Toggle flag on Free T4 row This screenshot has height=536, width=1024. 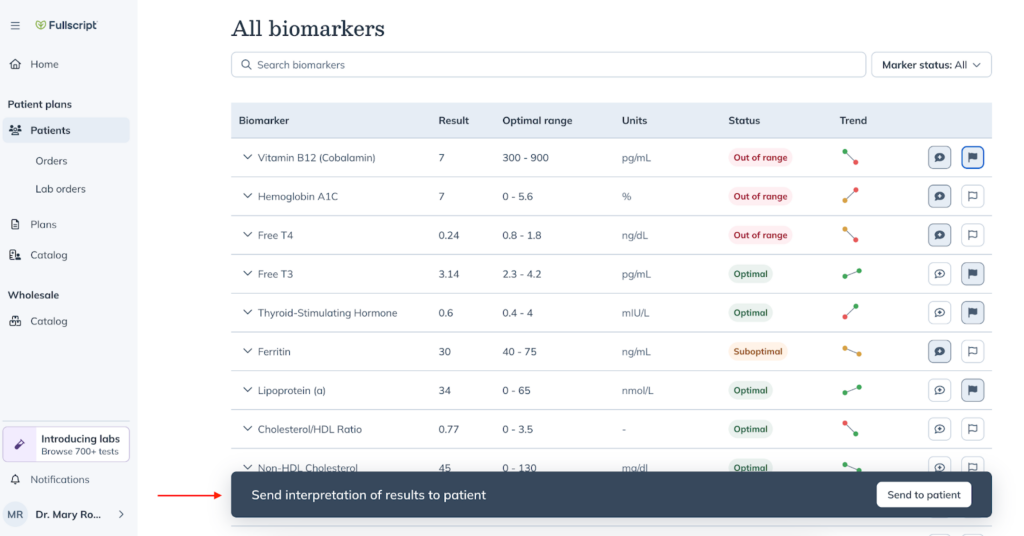pyautogui.click(x=972, y=235)
